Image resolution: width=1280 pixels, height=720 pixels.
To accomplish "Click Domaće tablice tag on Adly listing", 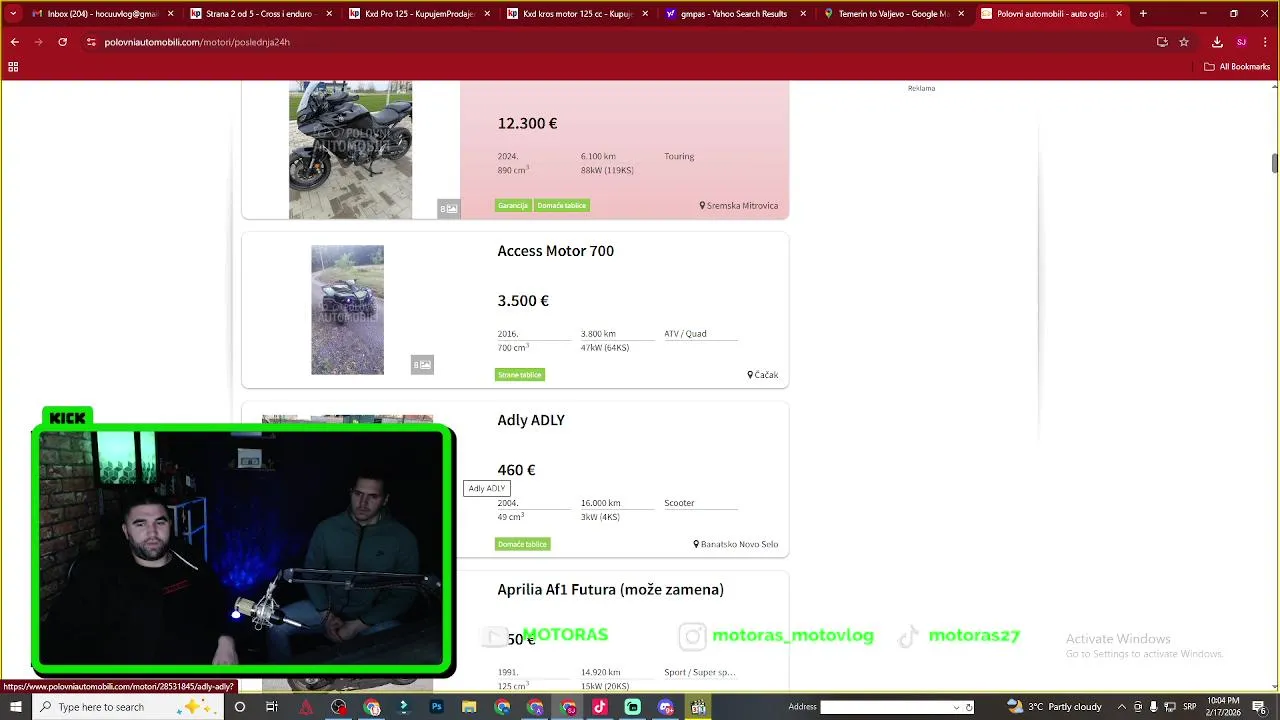I will coord(523,544).
